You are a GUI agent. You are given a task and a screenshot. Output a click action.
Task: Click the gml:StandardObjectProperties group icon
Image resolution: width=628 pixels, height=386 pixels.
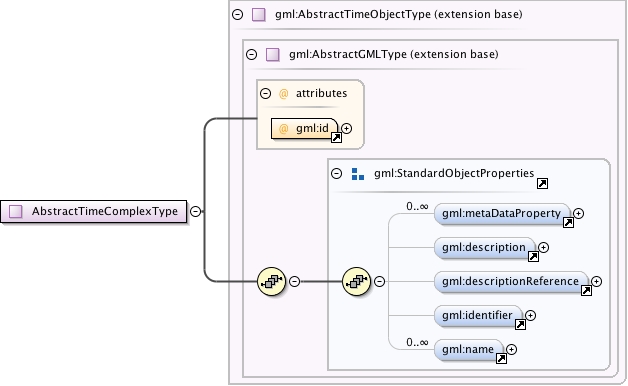tap(358, 174)
